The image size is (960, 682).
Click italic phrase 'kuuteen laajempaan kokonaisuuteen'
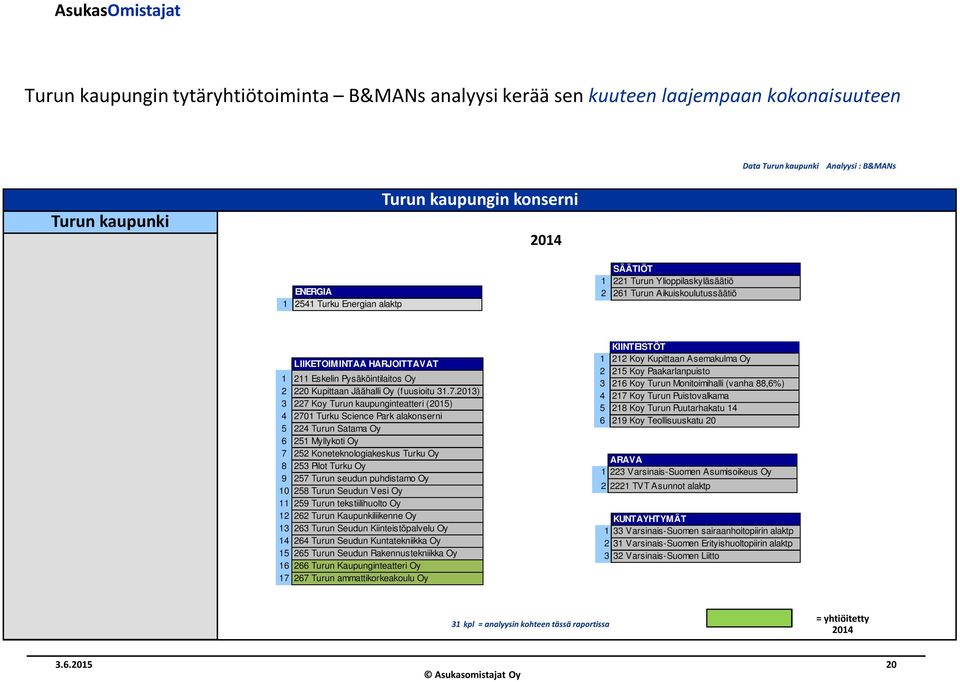pos(744,96)
